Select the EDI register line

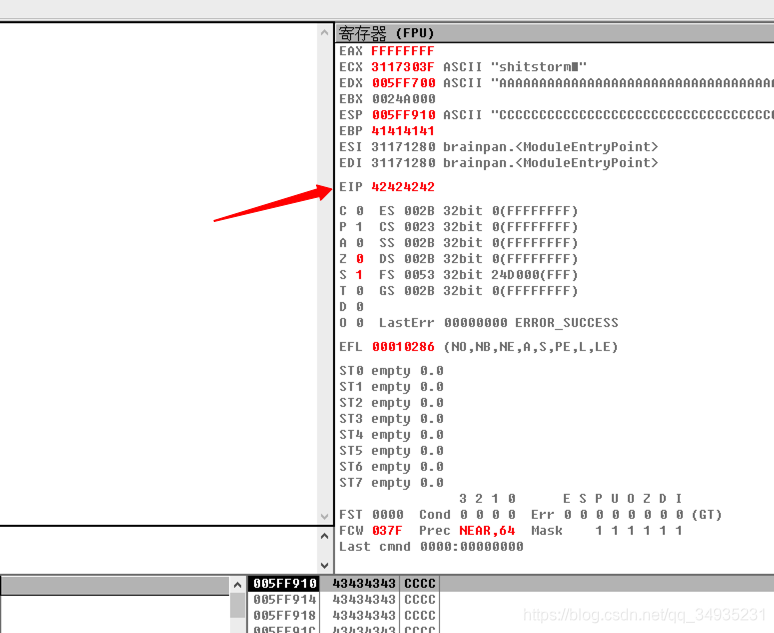499,163
